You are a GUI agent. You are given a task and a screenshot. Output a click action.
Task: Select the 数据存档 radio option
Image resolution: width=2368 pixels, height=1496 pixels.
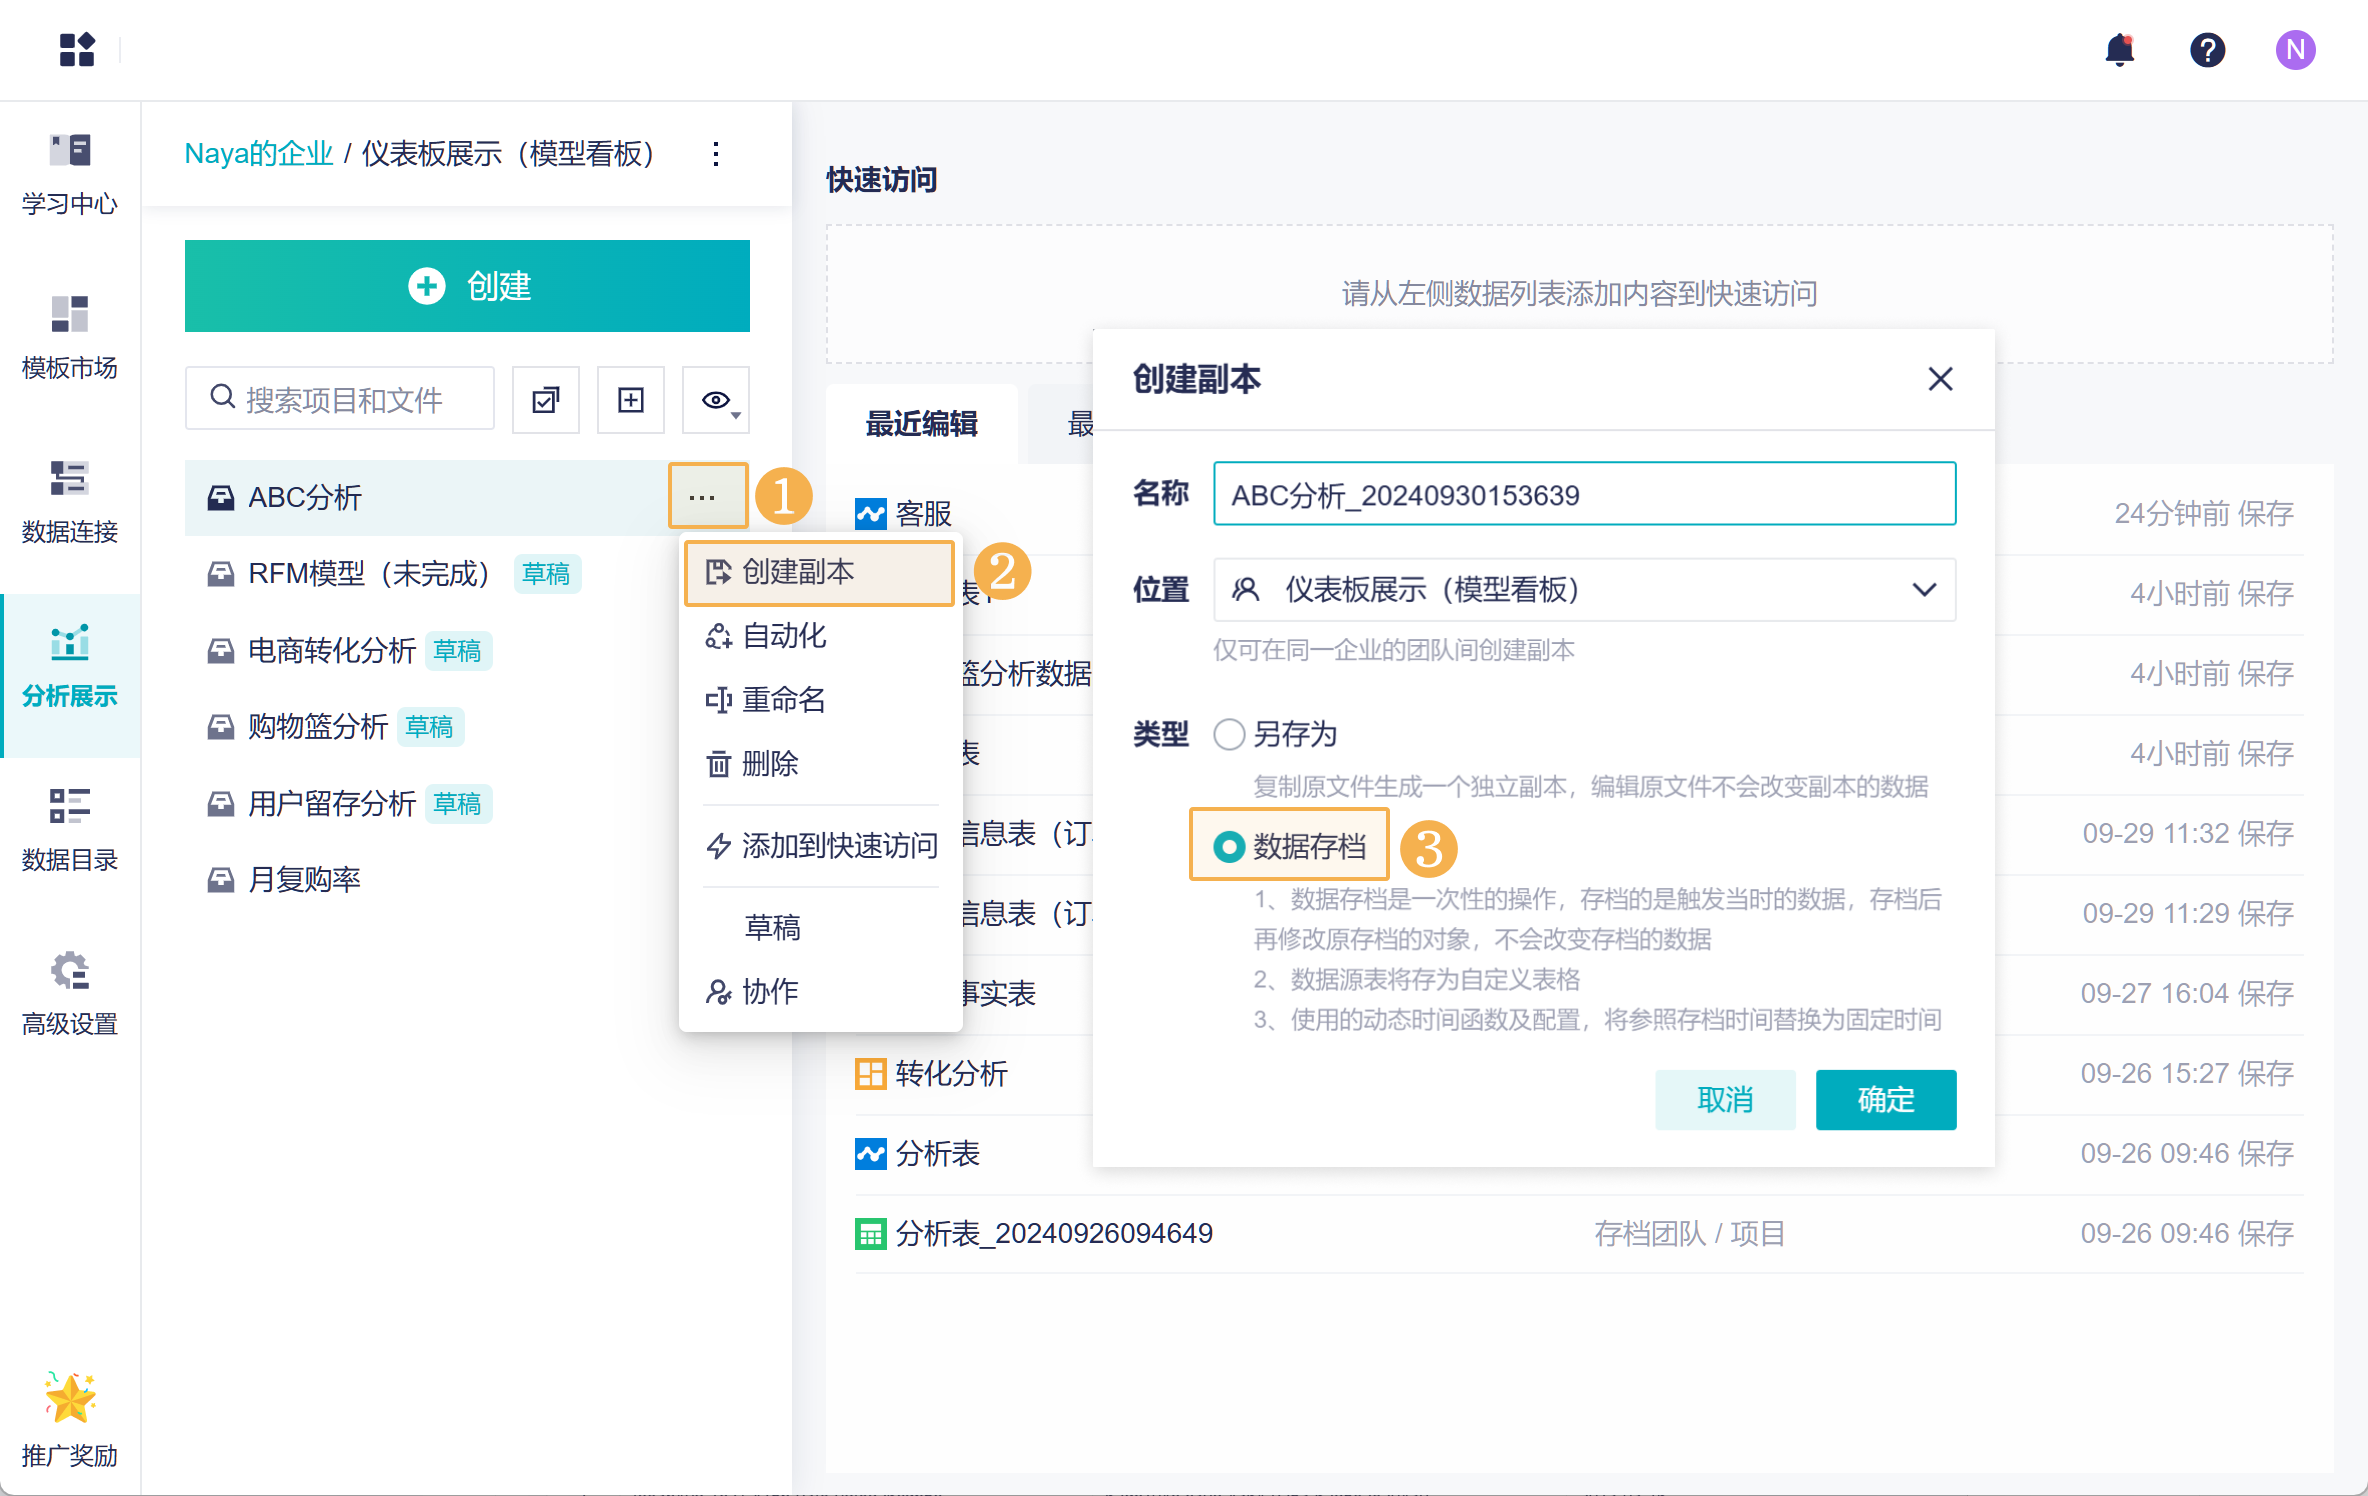1229,847
